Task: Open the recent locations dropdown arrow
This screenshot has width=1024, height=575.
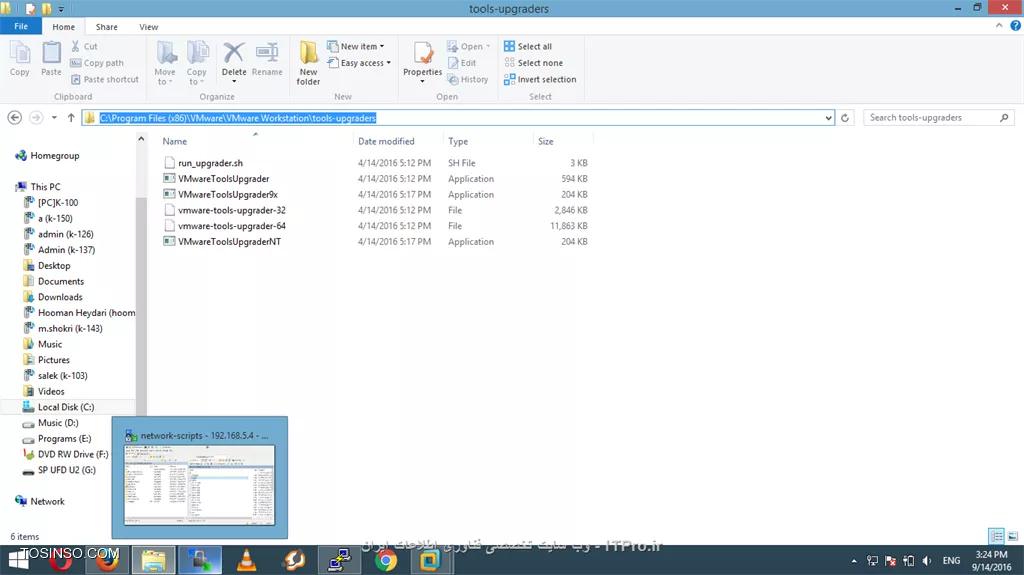Action: [54, 118]
